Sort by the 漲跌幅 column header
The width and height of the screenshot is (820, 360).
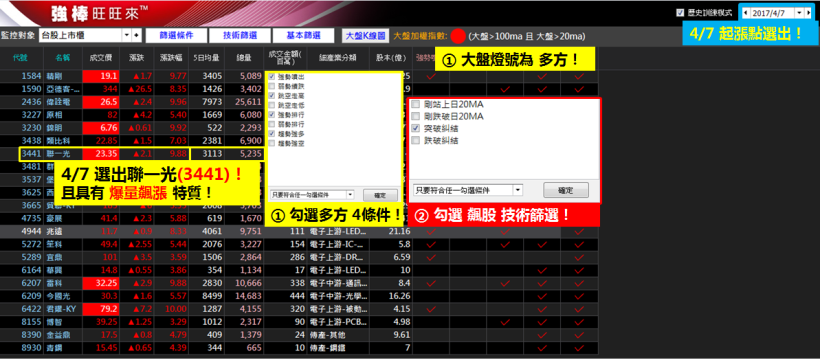tap(170, 58)
